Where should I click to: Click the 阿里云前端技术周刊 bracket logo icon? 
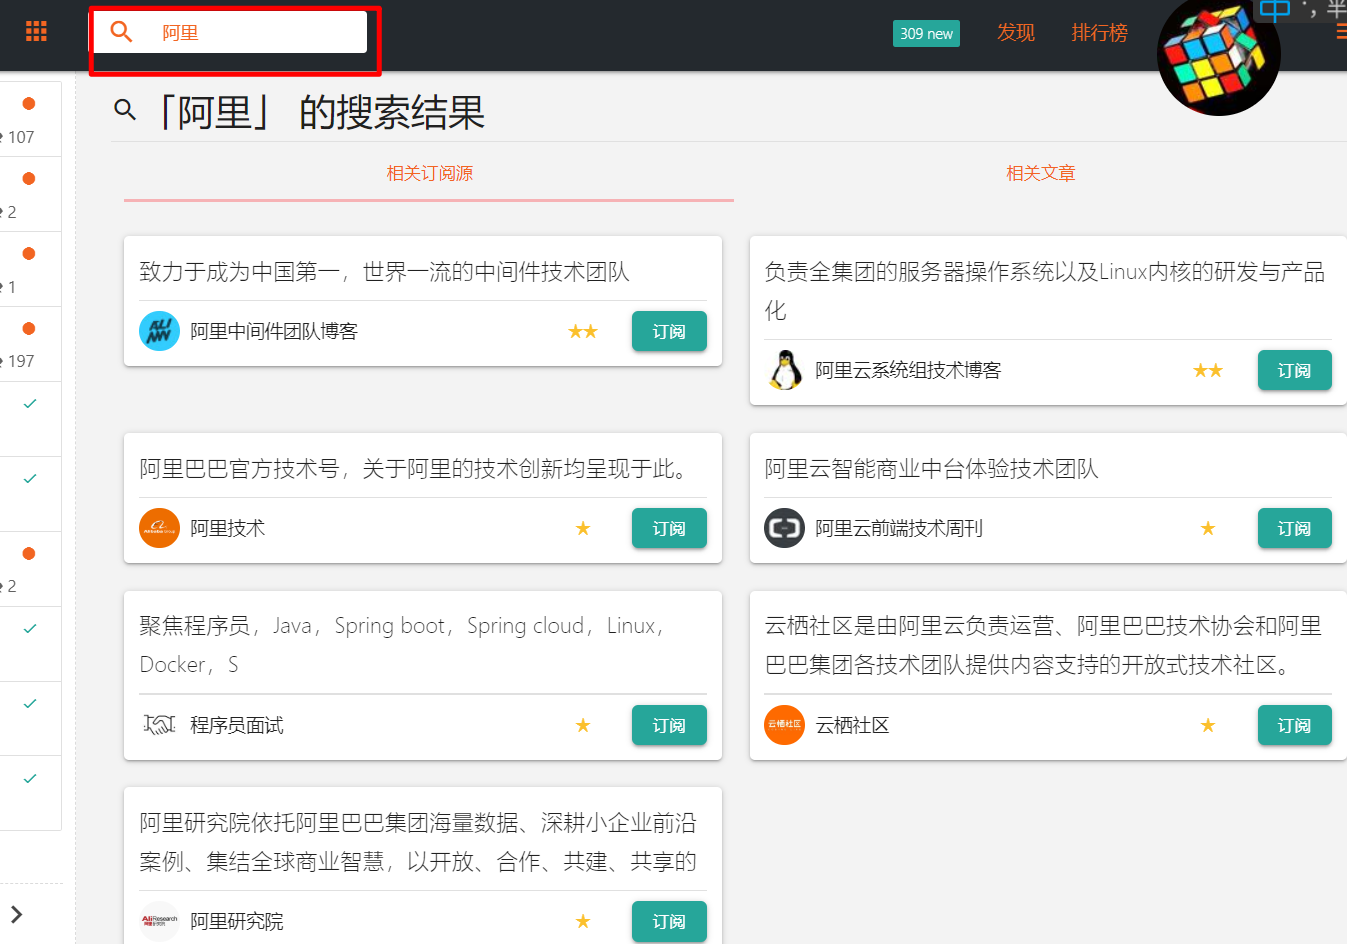click(785, 528)
